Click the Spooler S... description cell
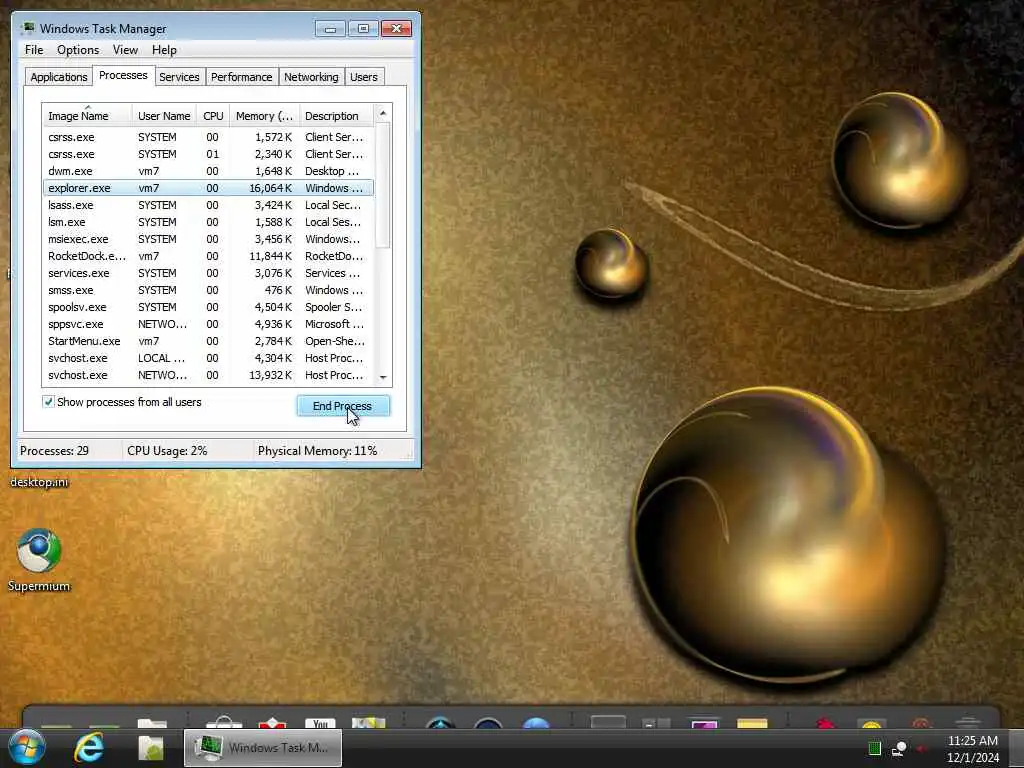This screenshot has height=768, width=1024. 334,307
